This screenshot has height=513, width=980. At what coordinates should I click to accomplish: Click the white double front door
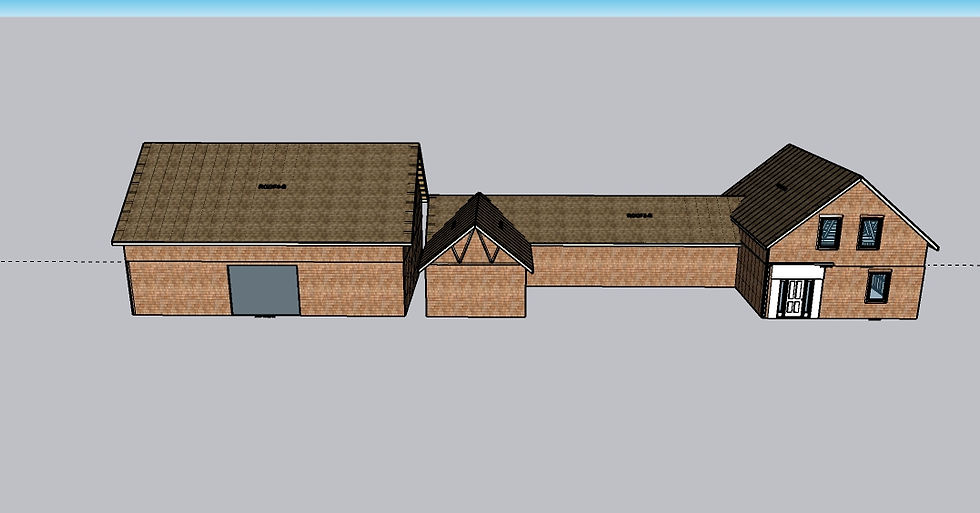[795, 298]
